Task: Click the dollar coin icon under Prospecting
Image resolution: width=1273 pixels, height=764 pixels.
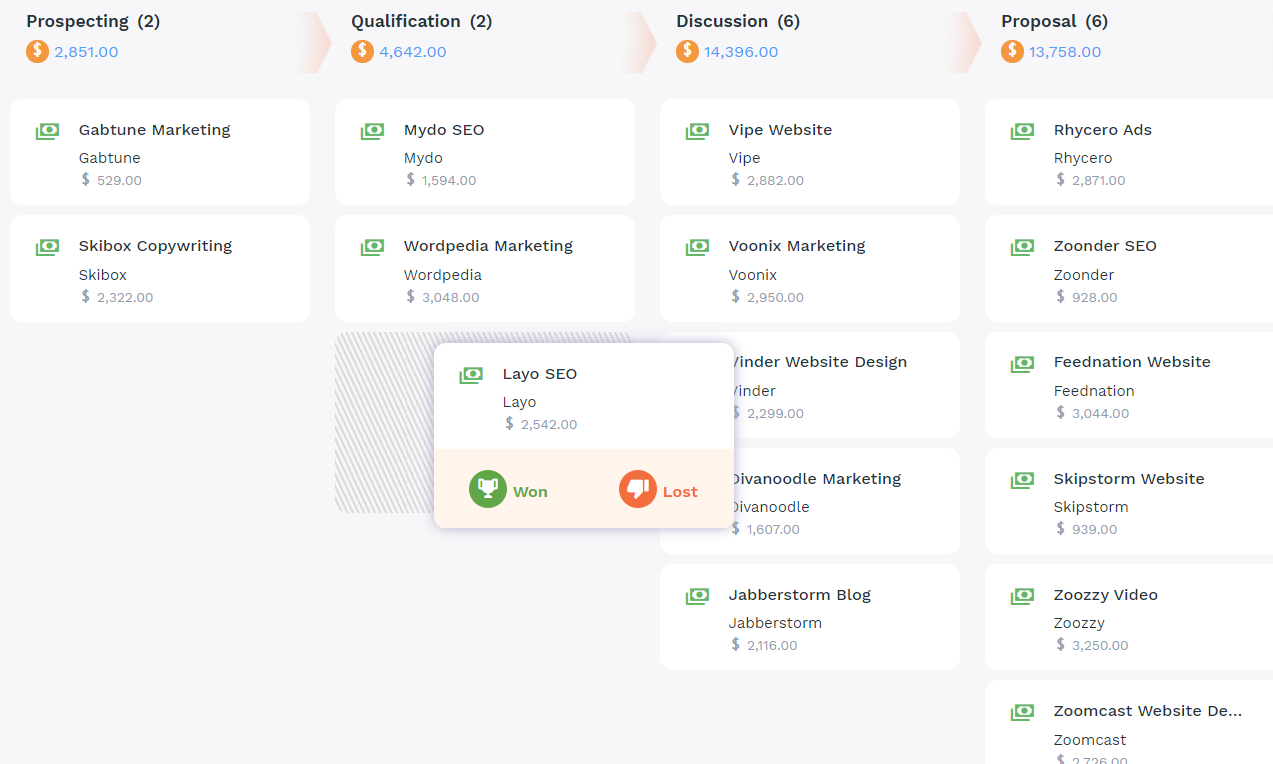Action: 37,51
